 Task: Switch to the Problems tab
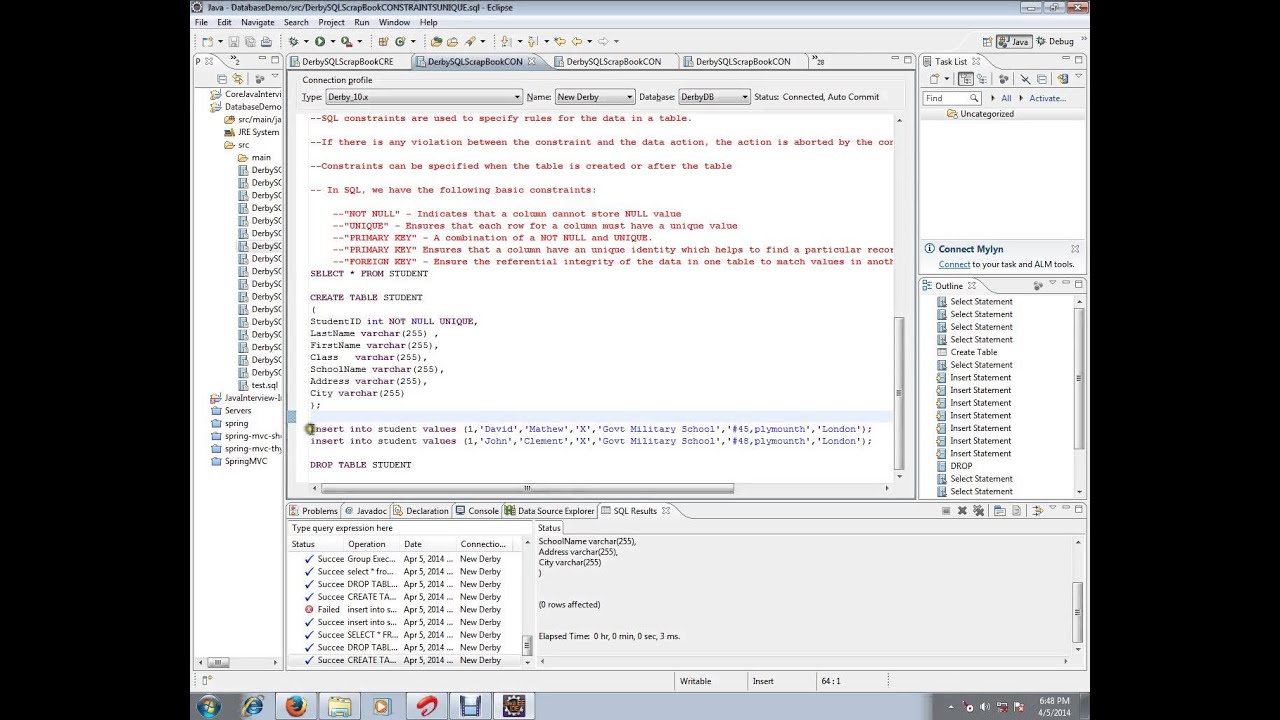pos(313,511)
